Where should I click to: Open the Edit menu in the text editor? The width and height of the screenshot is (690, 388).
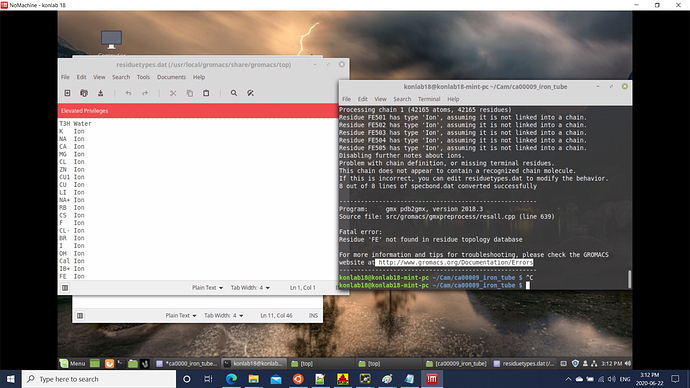click(x=81, y=77)
